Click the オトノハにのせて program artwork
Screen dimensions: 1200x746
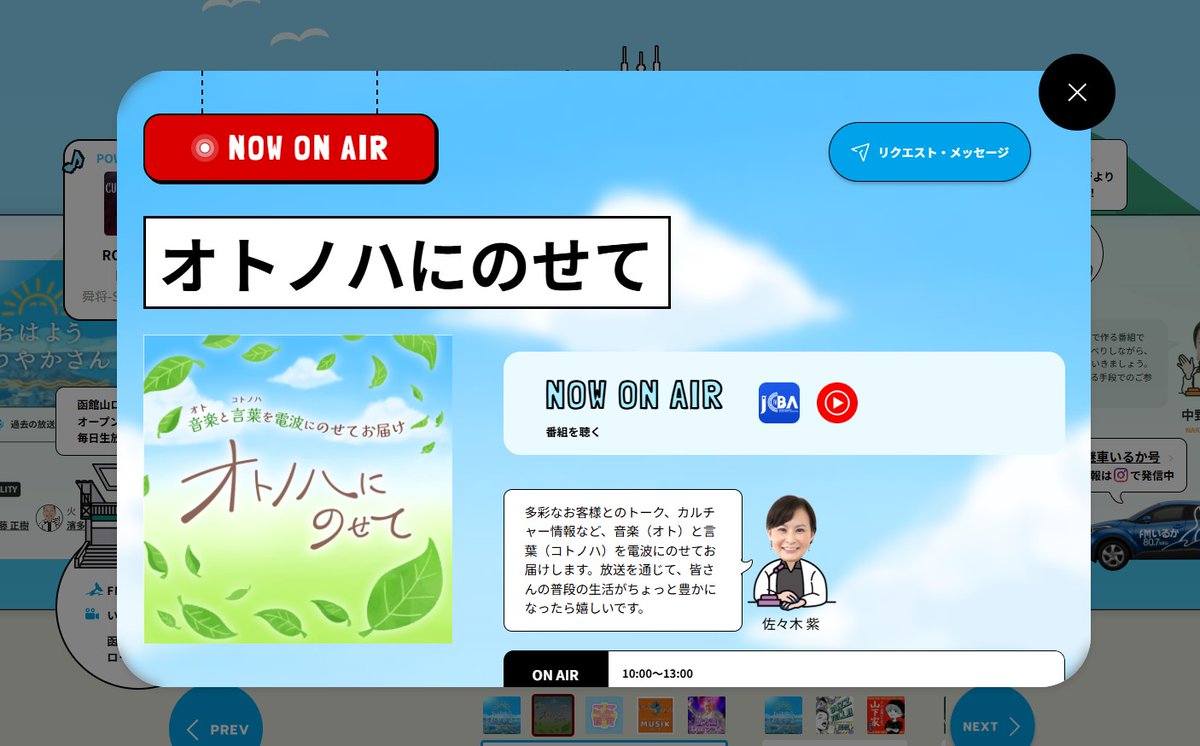pos(298,489)
